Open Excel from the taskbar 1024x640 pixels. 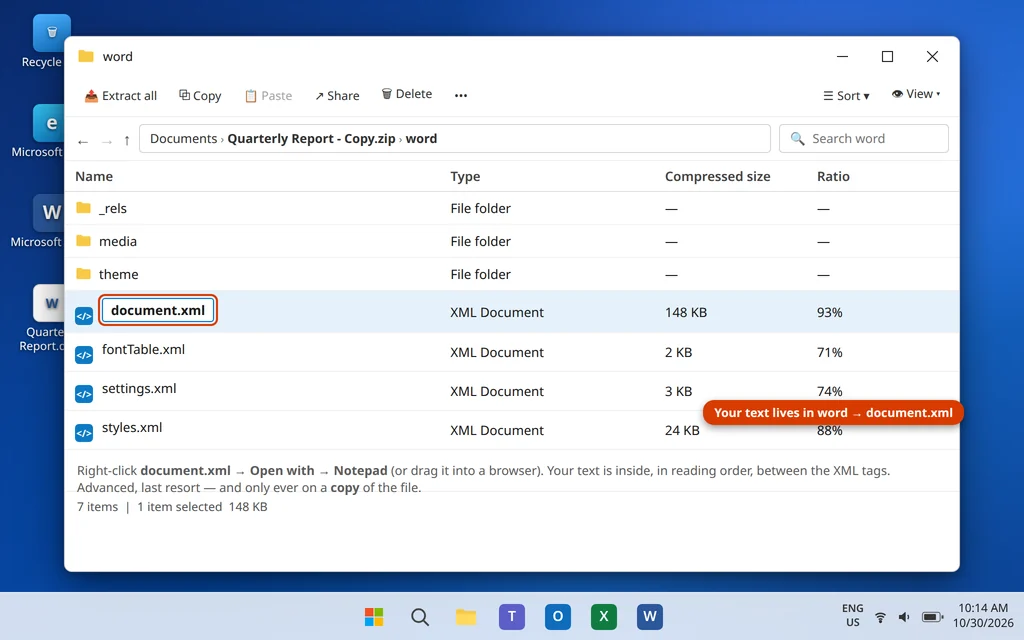coord(603,616)
